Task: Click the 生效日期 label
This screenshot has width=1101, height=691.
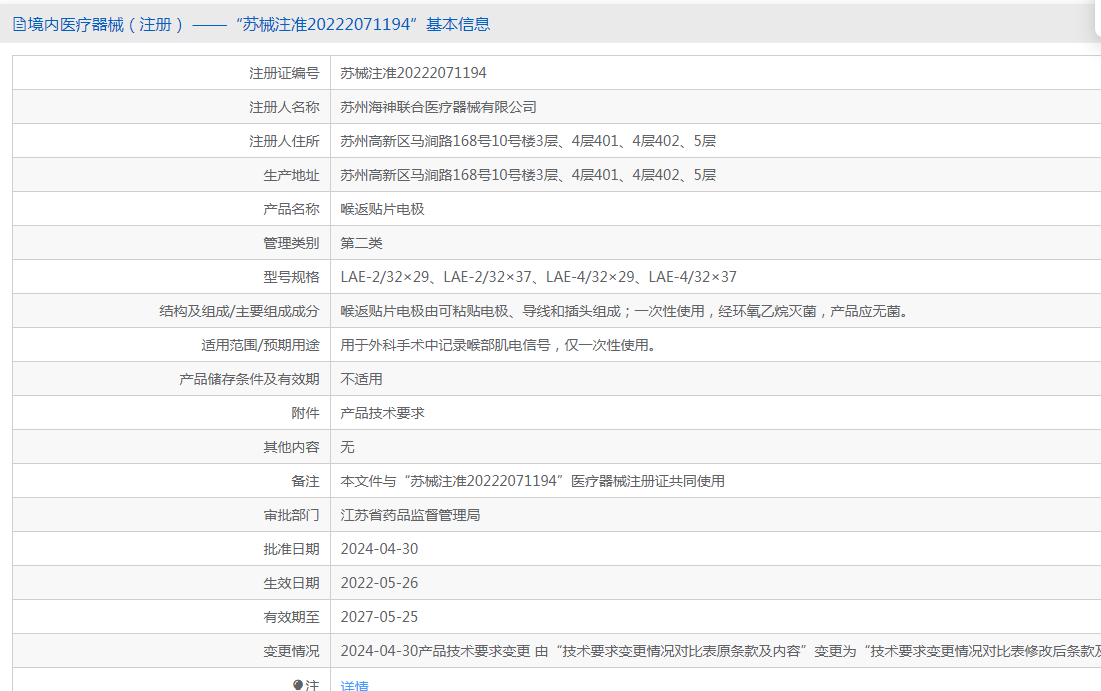Action: (x=291, y=583)
